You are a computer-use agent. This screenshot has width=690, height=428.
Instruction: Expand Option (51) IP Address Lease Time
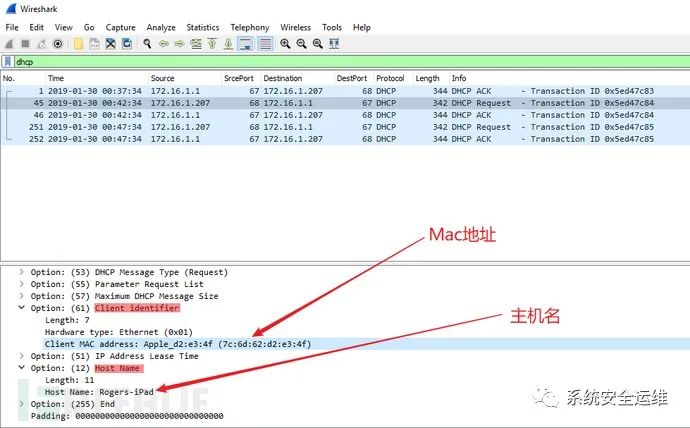point(21,355)
